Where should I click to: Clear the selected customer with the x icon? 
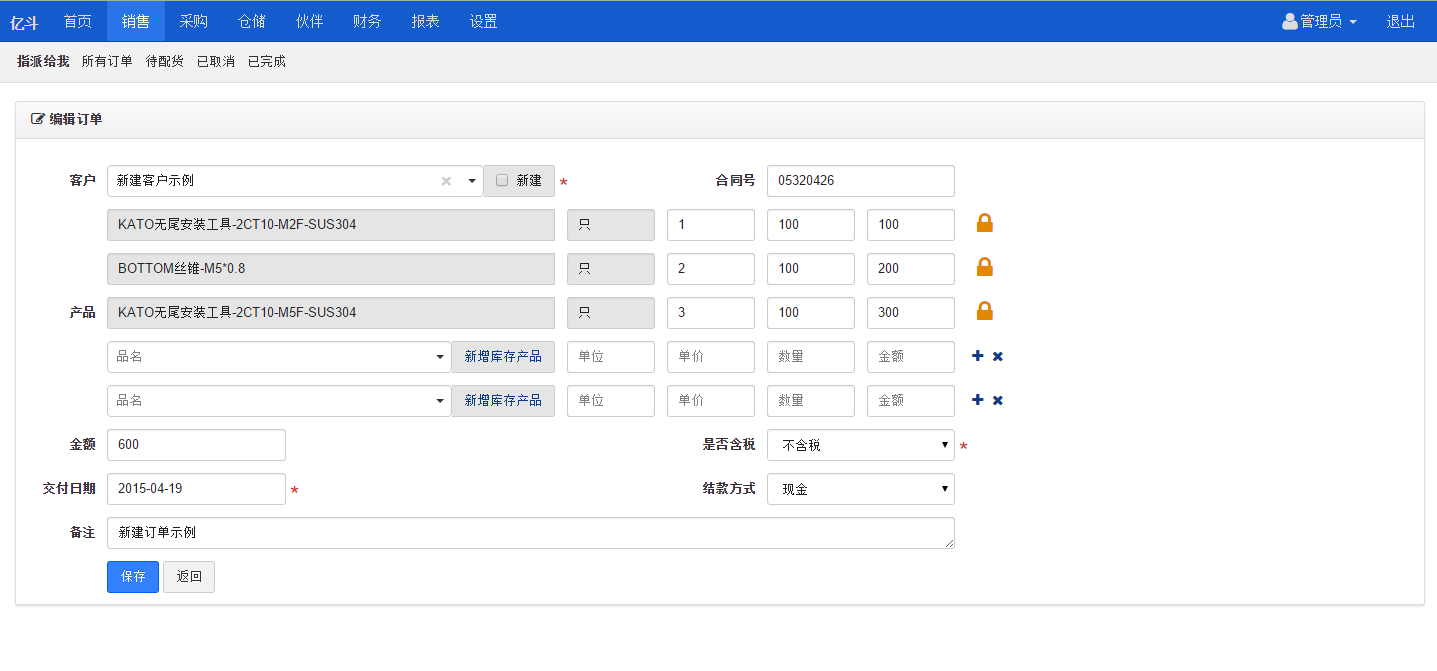click(446, 181)
